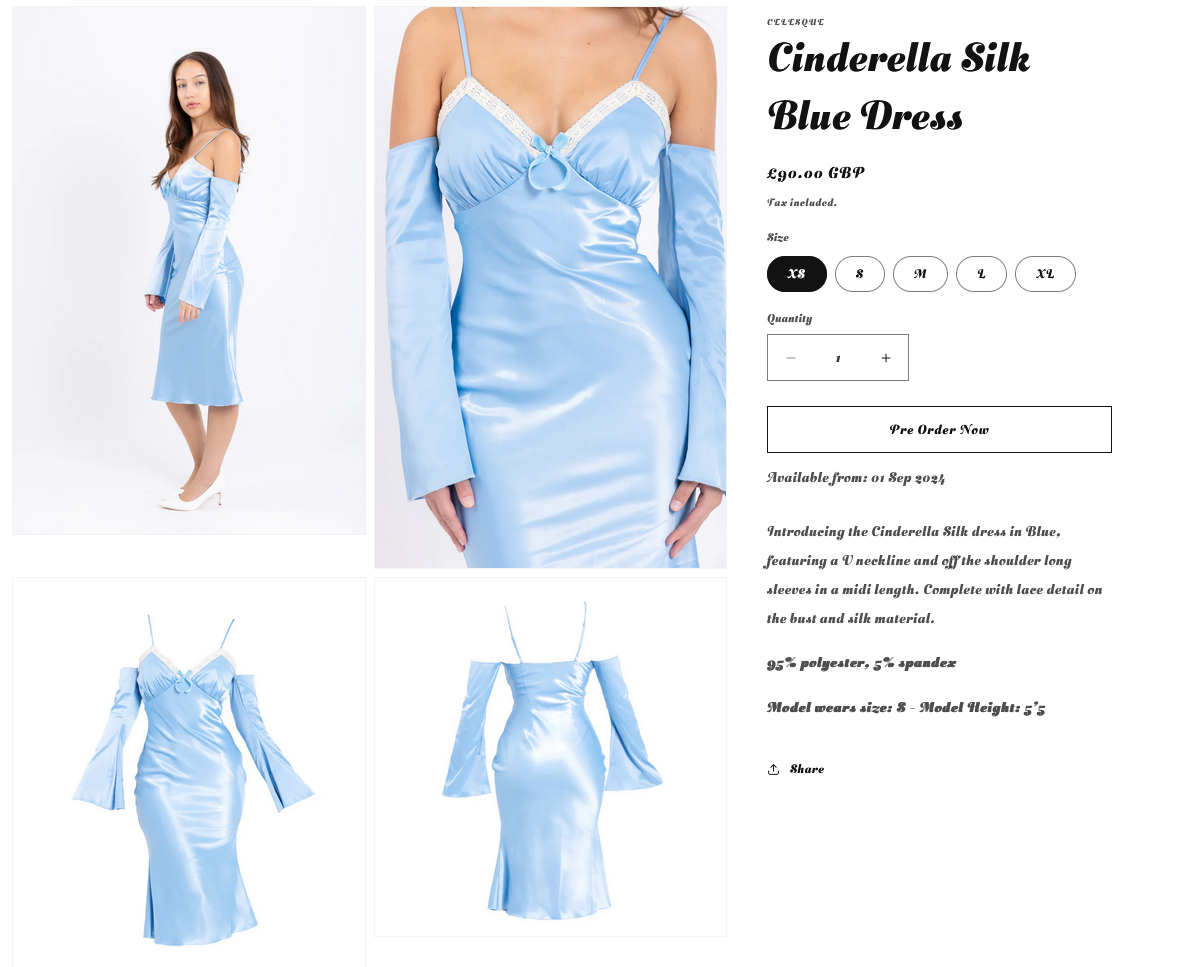The height and width of the screenshot is (967, 1181).
Task: Choose the XL size pill
Action: point(1045,274)
